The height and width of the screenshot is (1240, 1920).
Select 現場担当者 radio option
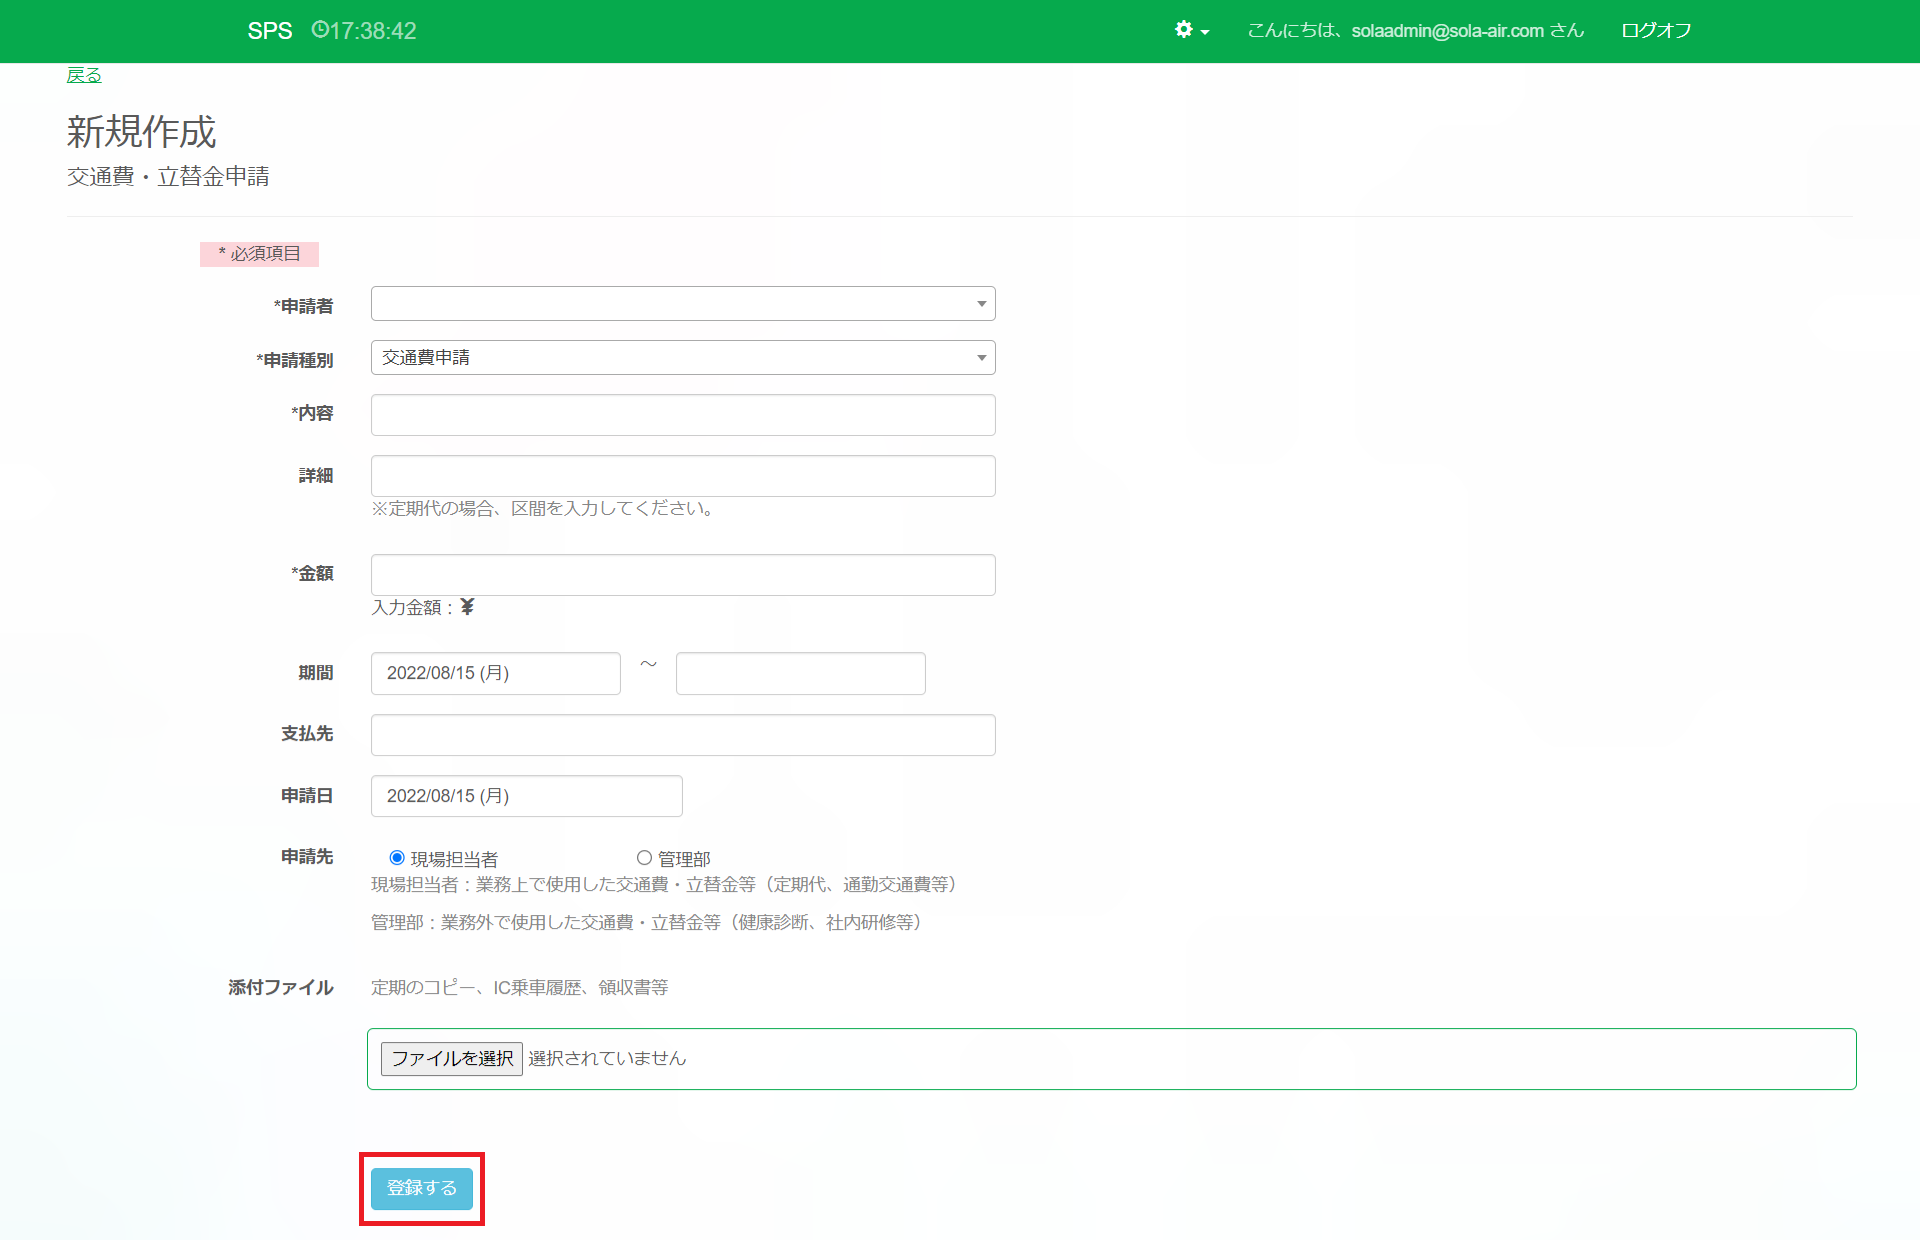397,858
